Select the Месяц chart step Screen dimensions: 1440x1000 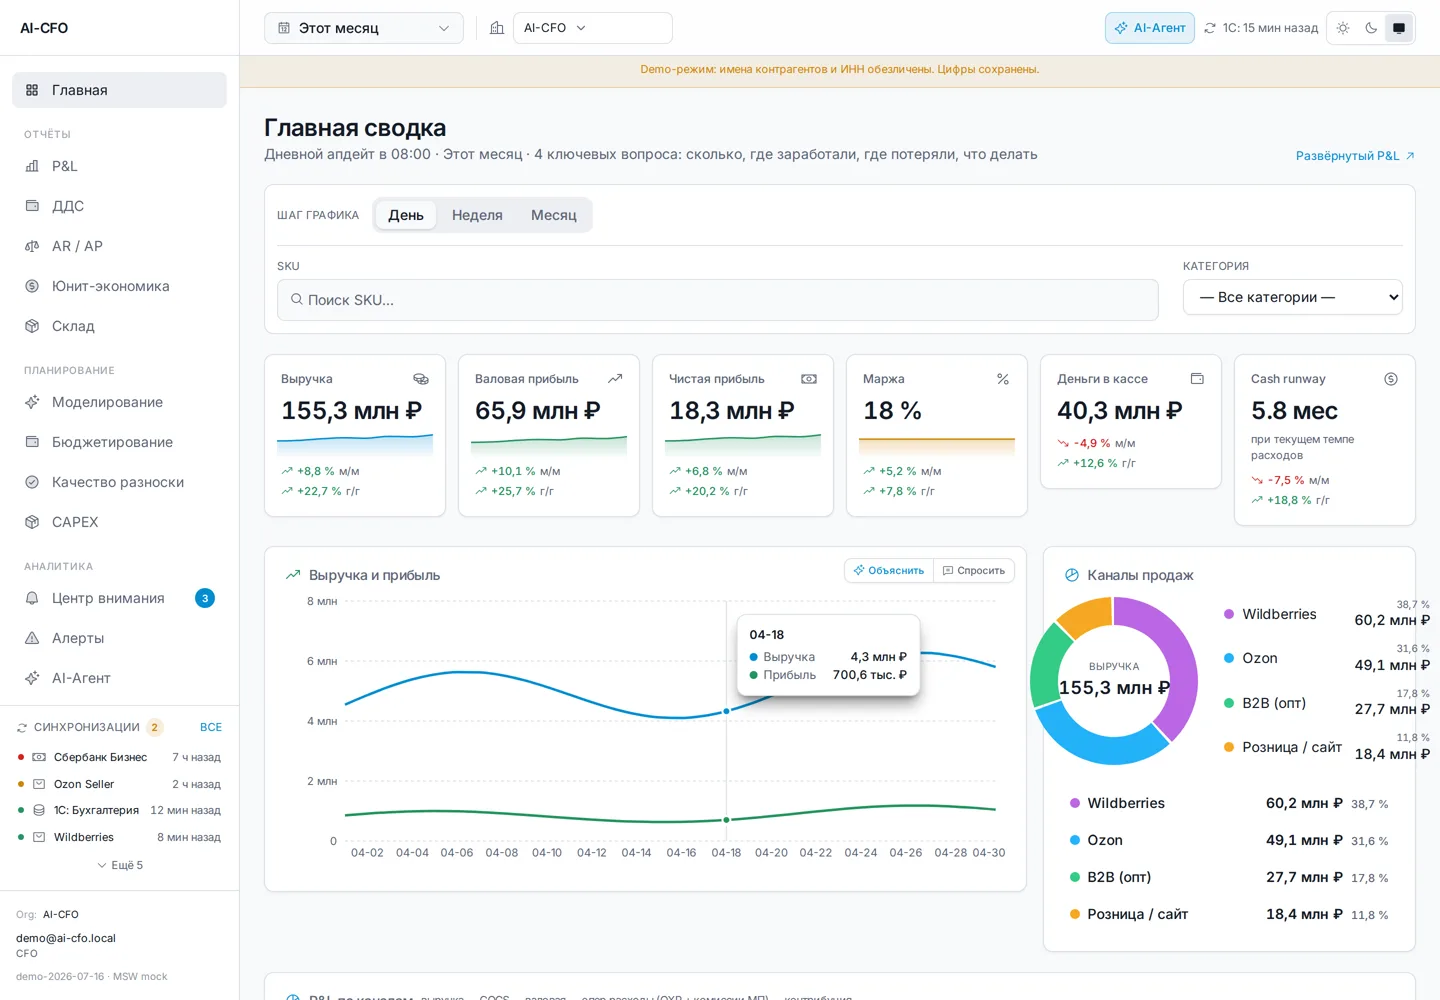[x=554, y=215]
